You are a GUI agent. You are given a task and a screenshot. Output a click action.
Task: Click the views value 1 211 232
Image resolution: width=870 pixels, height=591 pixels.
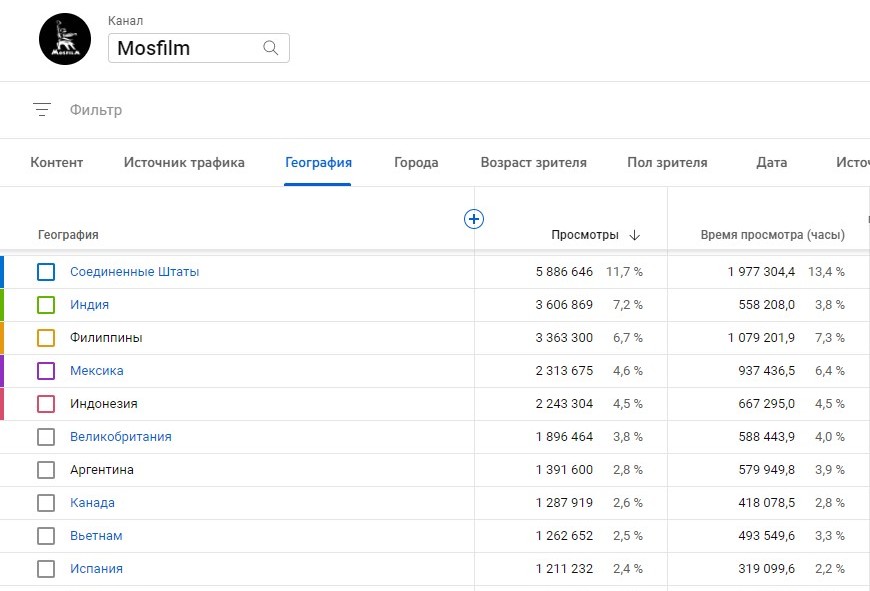pyautogui.click(x=564, y=569)
